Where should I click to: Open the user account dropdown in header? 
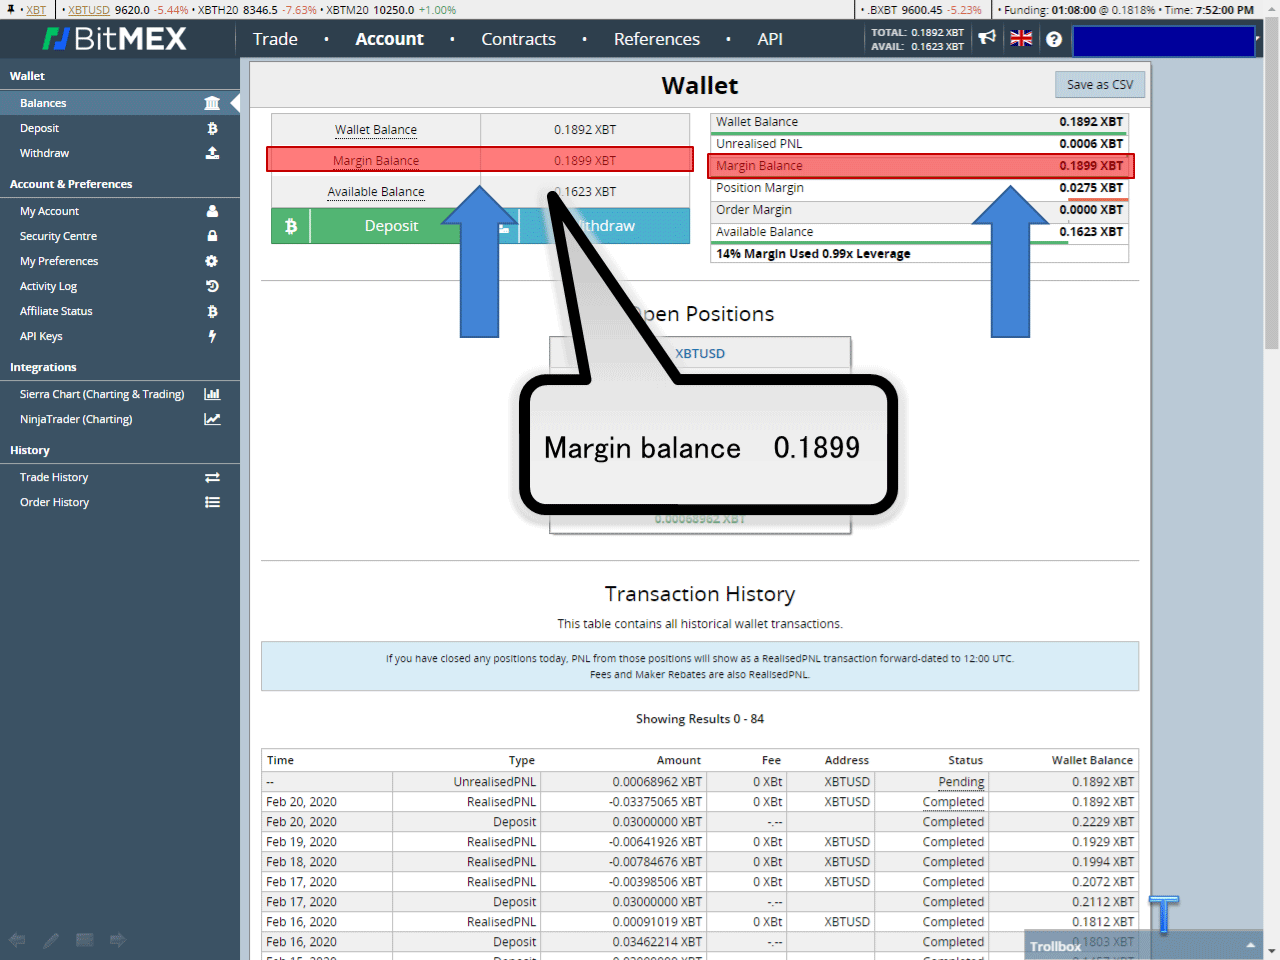click(1164, 41)
